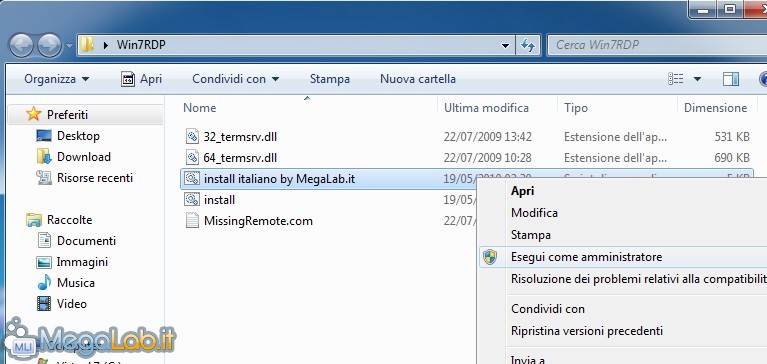This screenshot has width=767, height=364.
Task: Select Preferiti in the navigation pane
Action: coord(68,114)
